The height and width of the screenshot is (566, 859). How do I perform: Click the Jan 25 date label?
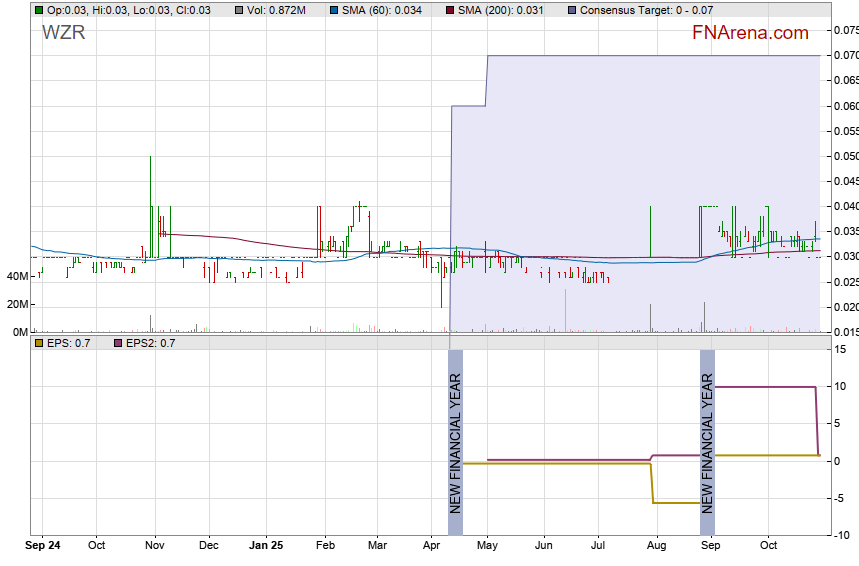click(x=266, y=546)
